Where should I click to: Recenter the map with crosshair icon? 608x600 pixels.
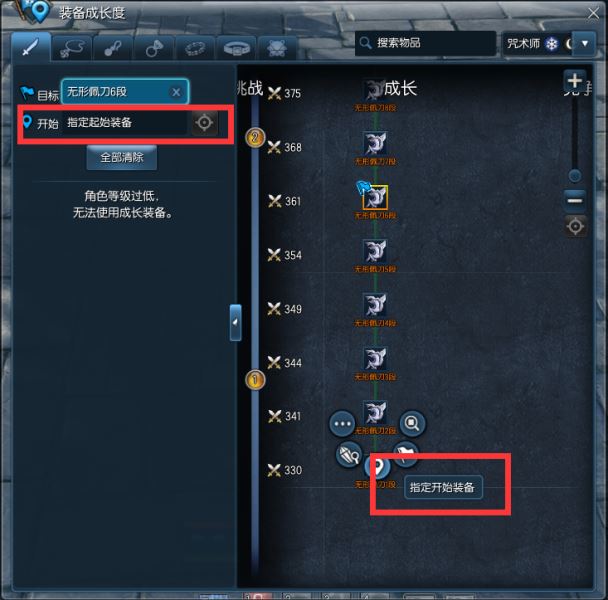[x=575, y=226]
